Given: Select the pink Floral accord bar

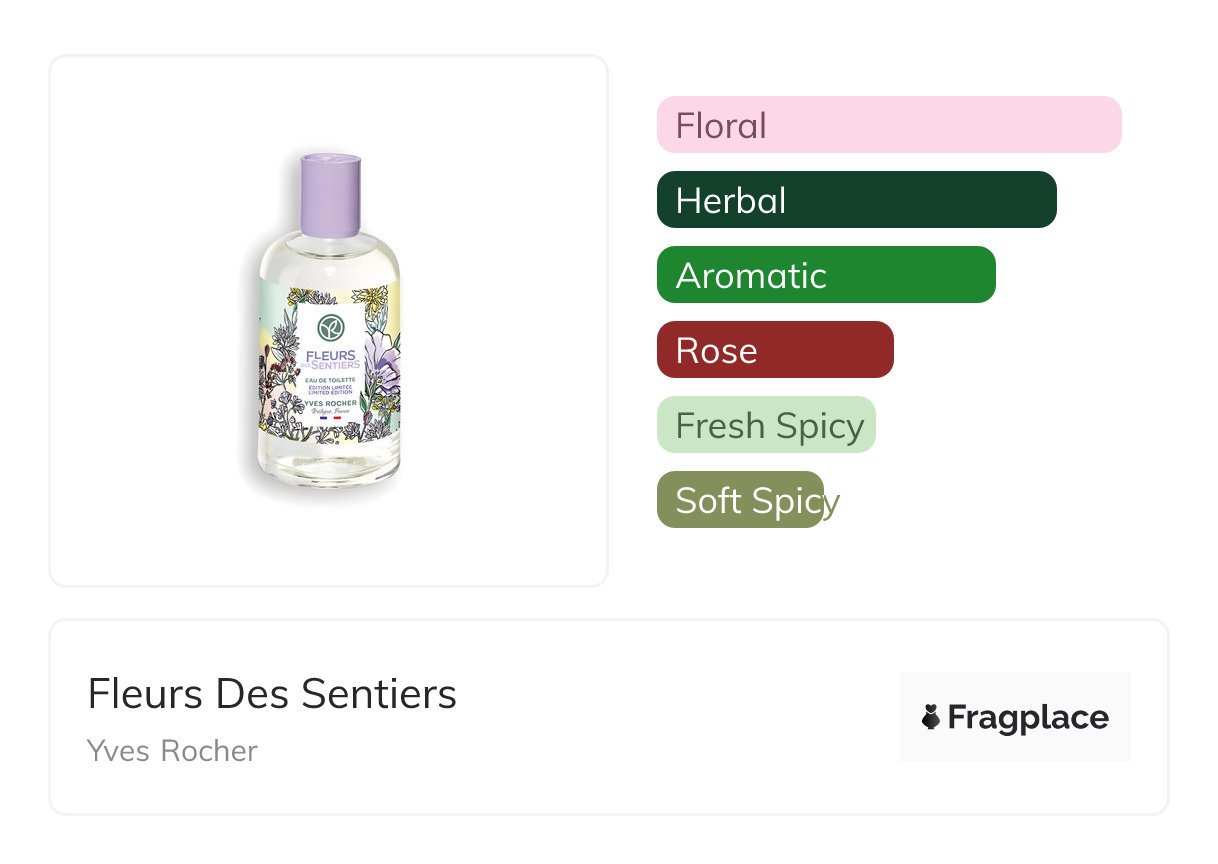Looking at the screenshot, I should 889,125.
